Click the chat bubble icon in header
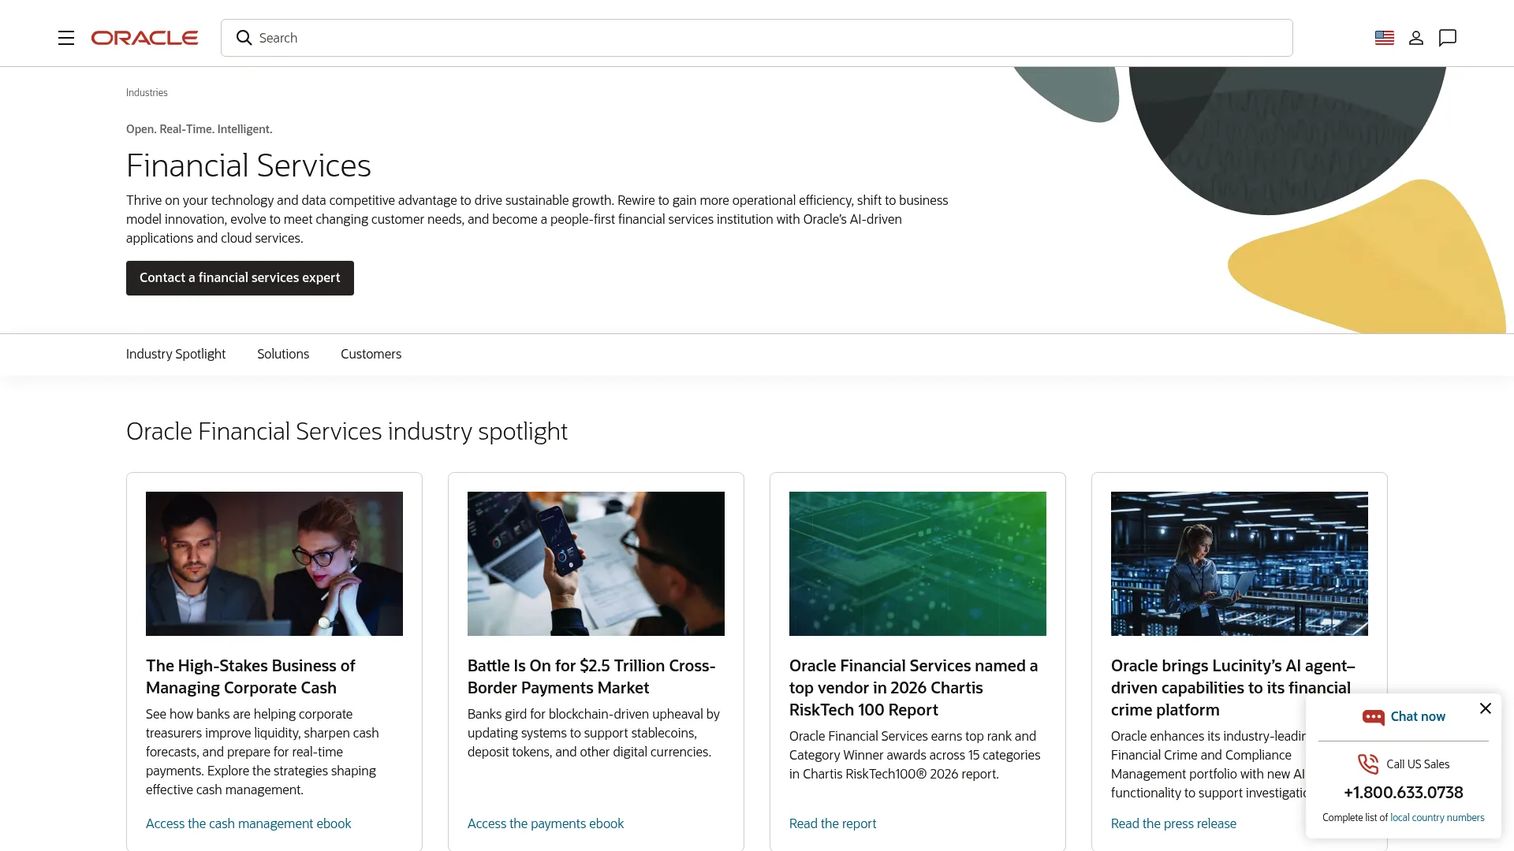1514x851 pixels. (1447, 38)
